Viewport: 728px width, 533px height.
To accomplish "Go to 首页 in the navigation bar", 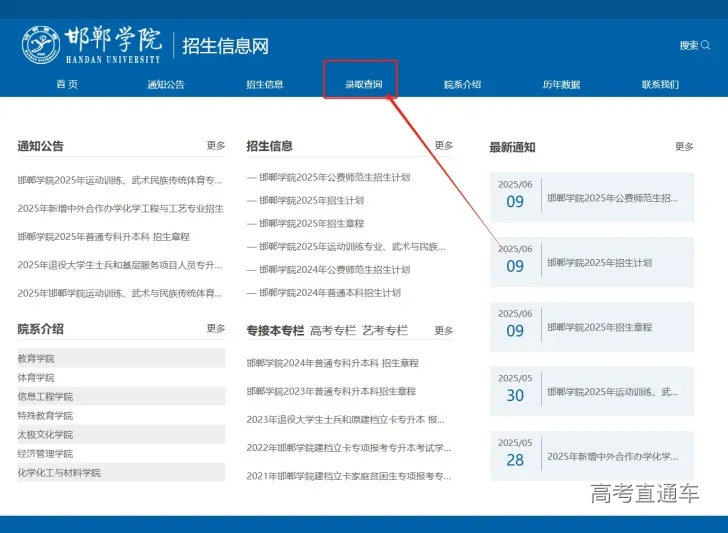I will click(67, 84).
